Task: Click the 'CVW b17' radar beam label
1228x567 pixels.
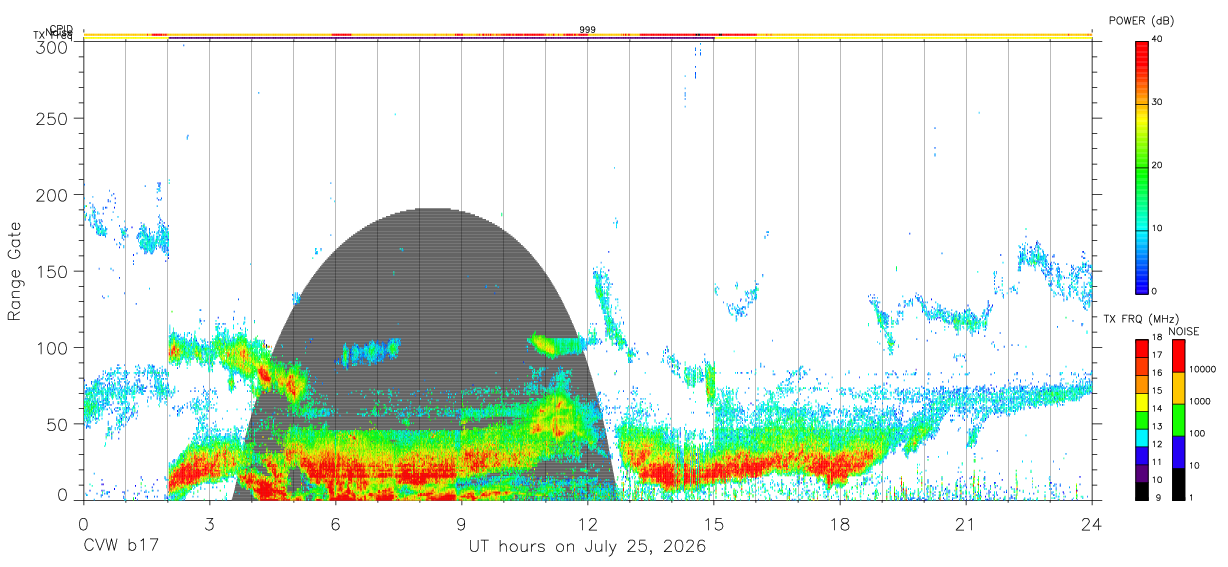Action: point(121,547)
